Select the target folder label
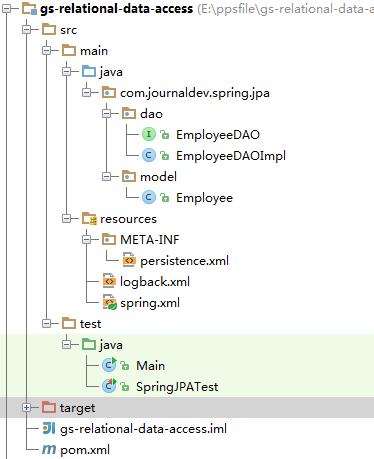 click(77, 408)
